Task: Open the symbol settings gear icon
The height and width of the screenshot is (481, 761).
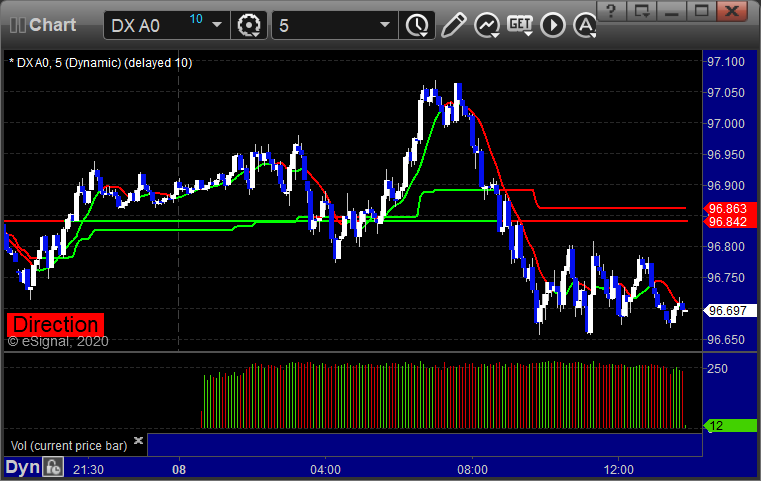Action: coord(248,25)
